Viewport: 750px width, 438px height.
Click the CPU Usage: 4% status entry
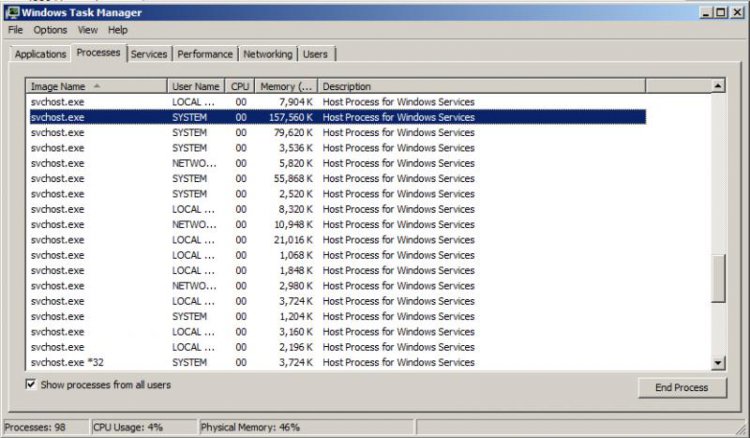click(x=143, y=427)
